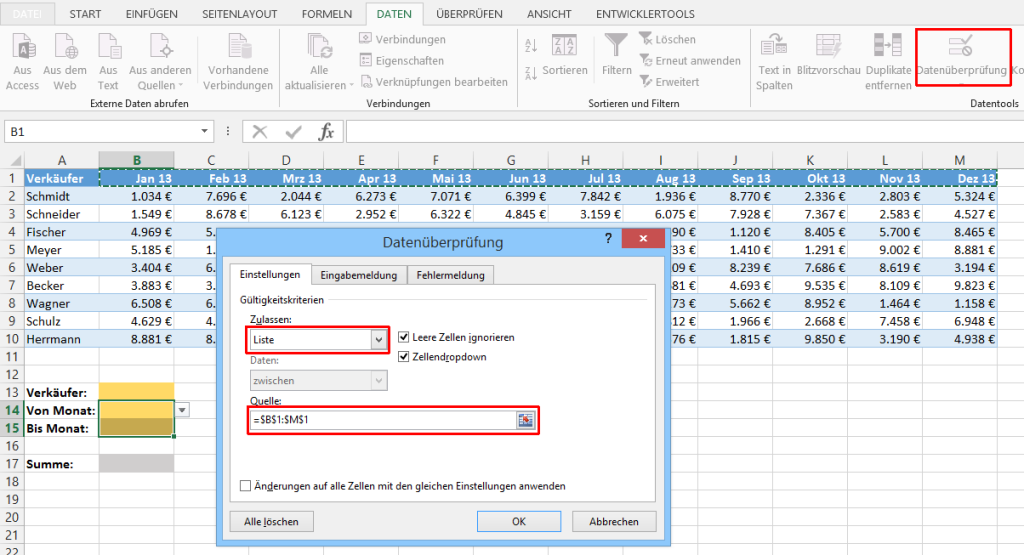Click the dialog help question mark
Image resolution: width=1024 pixels, height=555 pixels.
(608, 239)
